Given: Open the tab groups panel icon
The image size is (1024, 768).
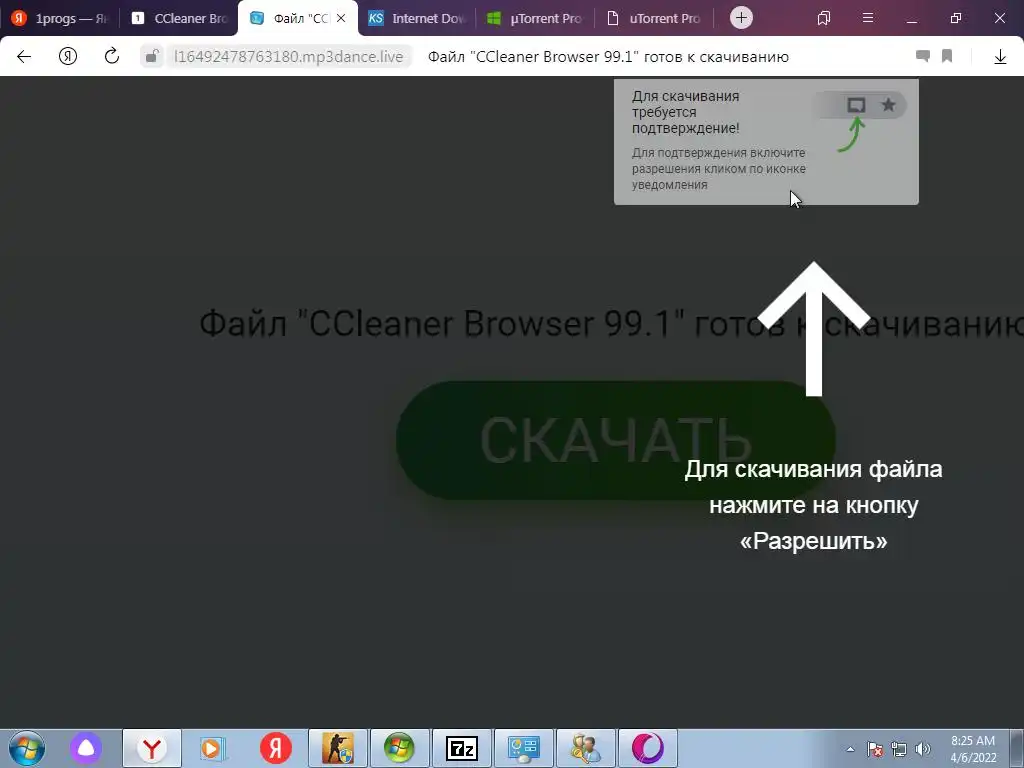Looking at the screenshot, I should [824, 18].
